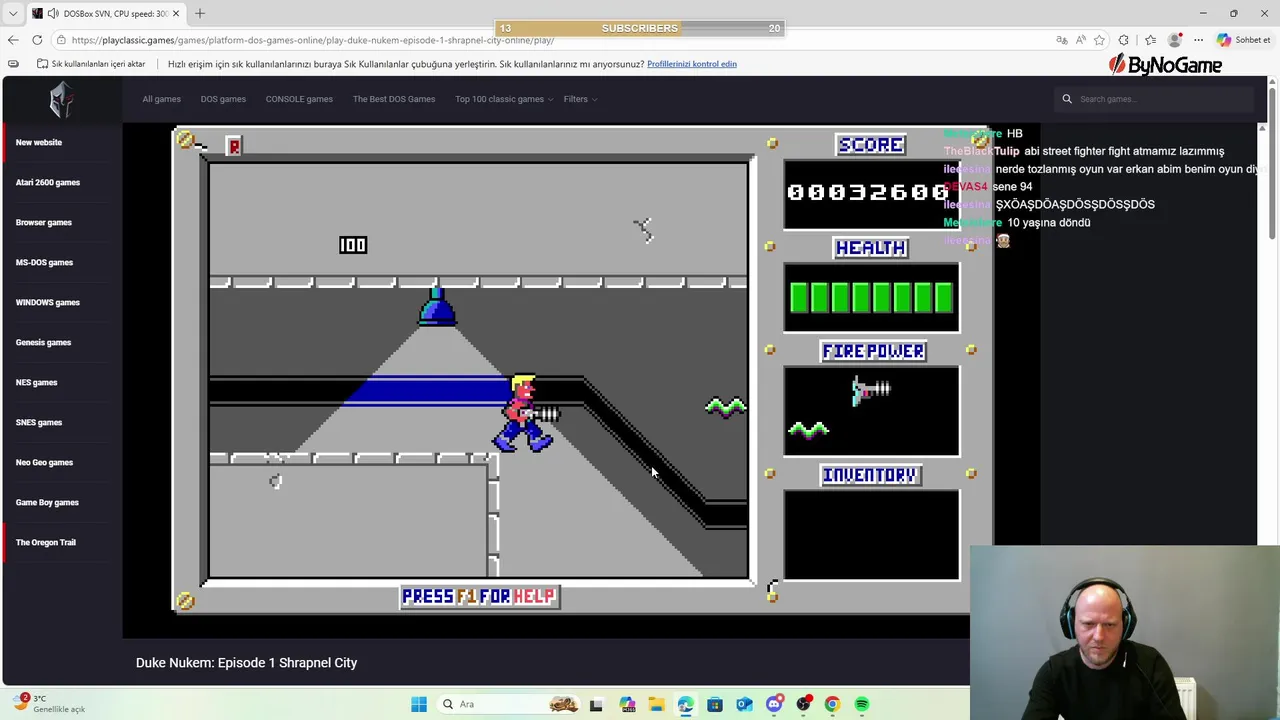Click the search magnifier icon
Viewport: 1280px width, 720px height.
(1067, 99)
